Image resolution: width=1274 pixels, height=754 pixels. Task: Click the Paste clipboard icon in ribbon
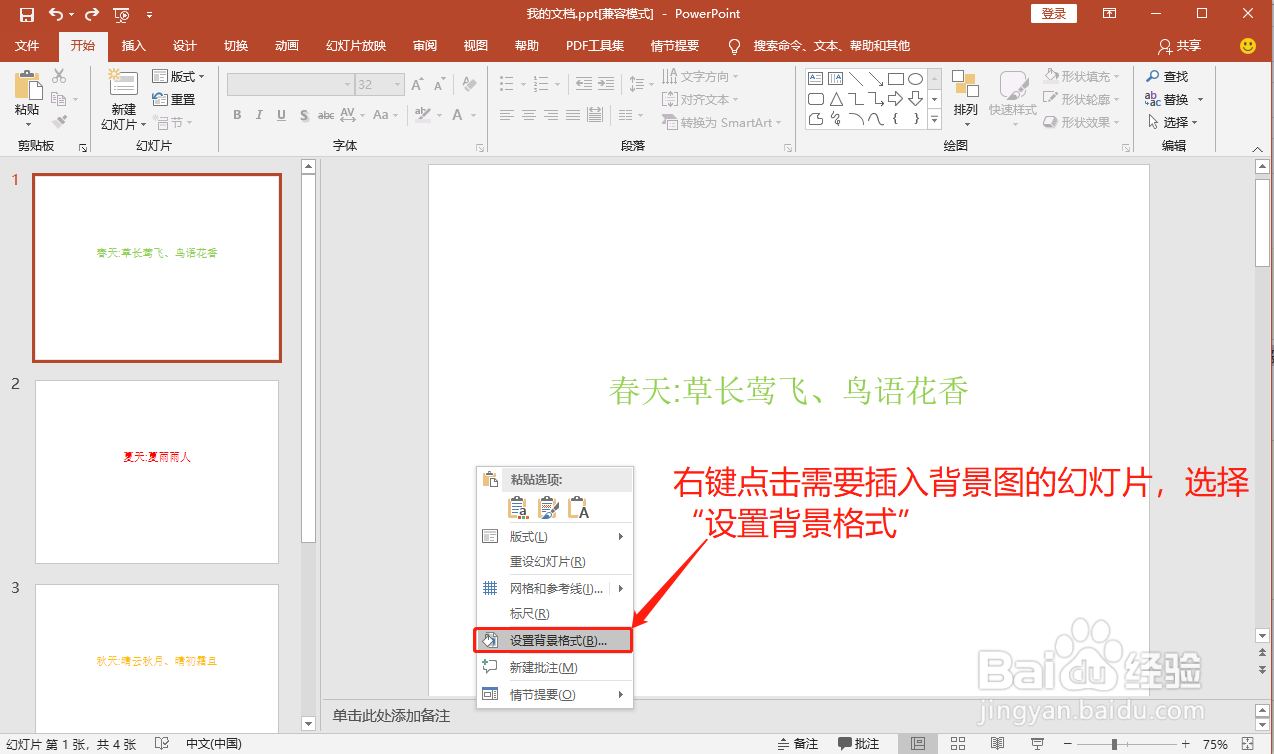(28, 84)
